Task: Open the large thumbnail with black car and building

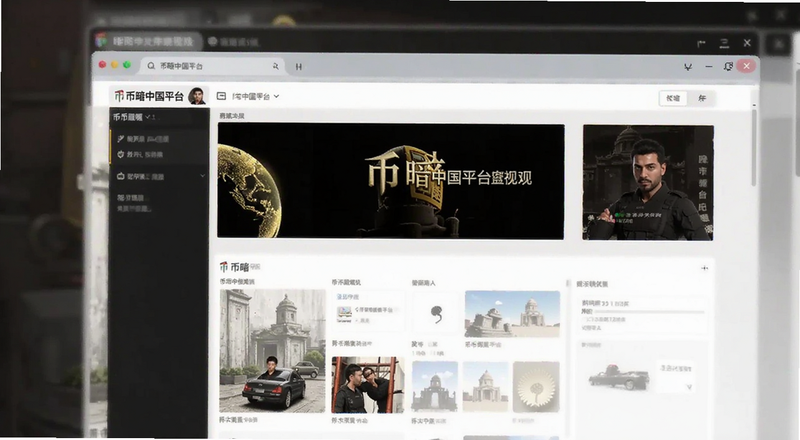Action: point(272,351)
